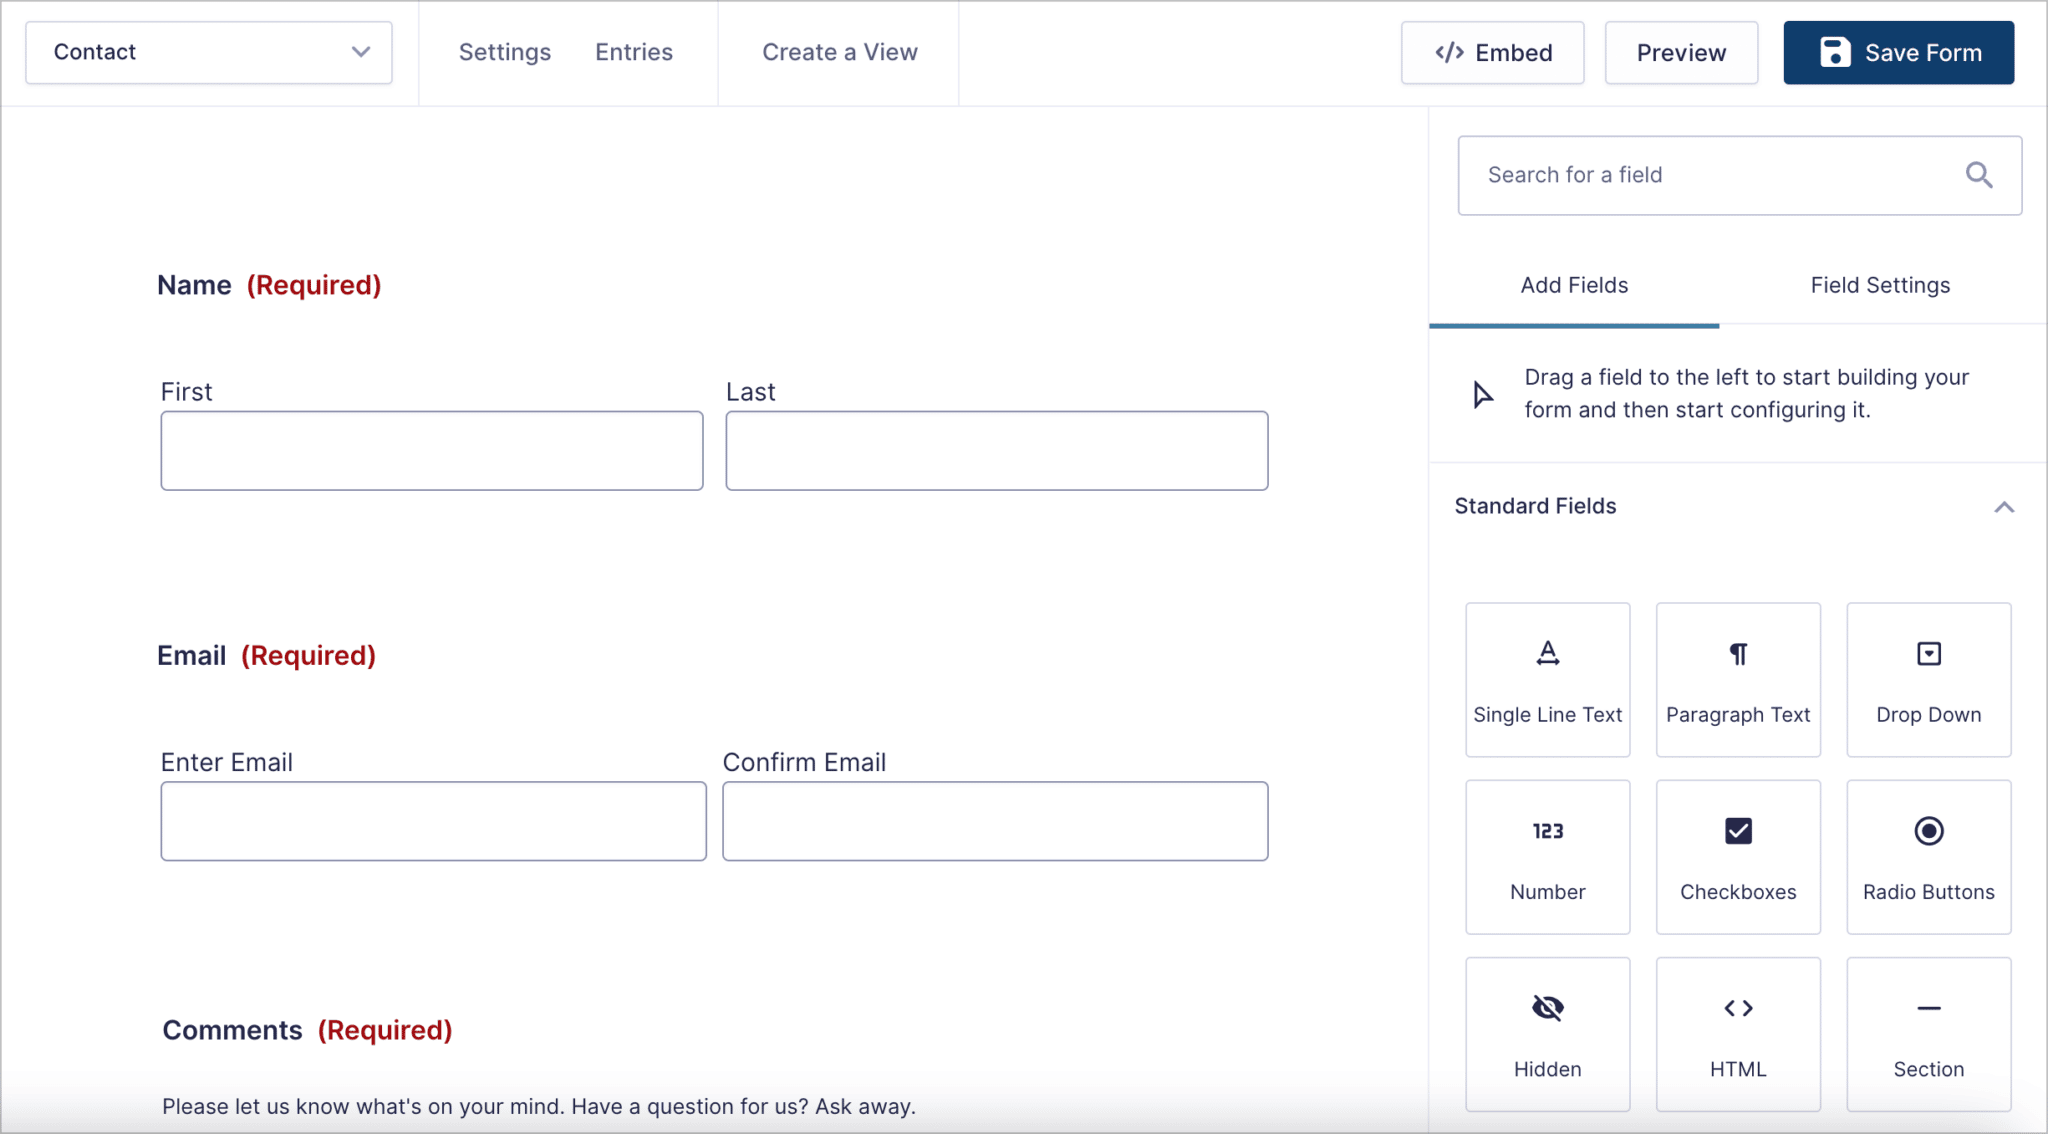This screenshot has height=1134, width=2048.
Task: Save the form
Action: click(x=1897, y=52)
